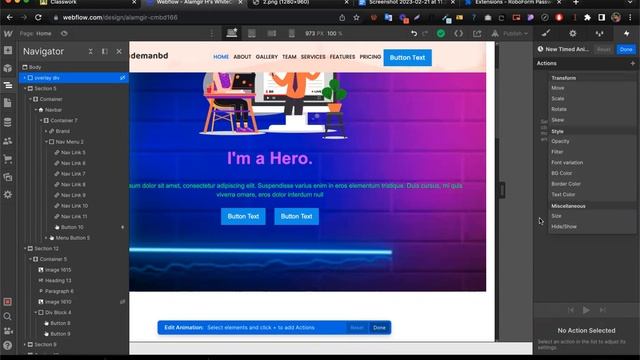Open the Help question mark icon
Viewport: 640px width, 360px height.
pyautogui.click(x=7, y=345)
